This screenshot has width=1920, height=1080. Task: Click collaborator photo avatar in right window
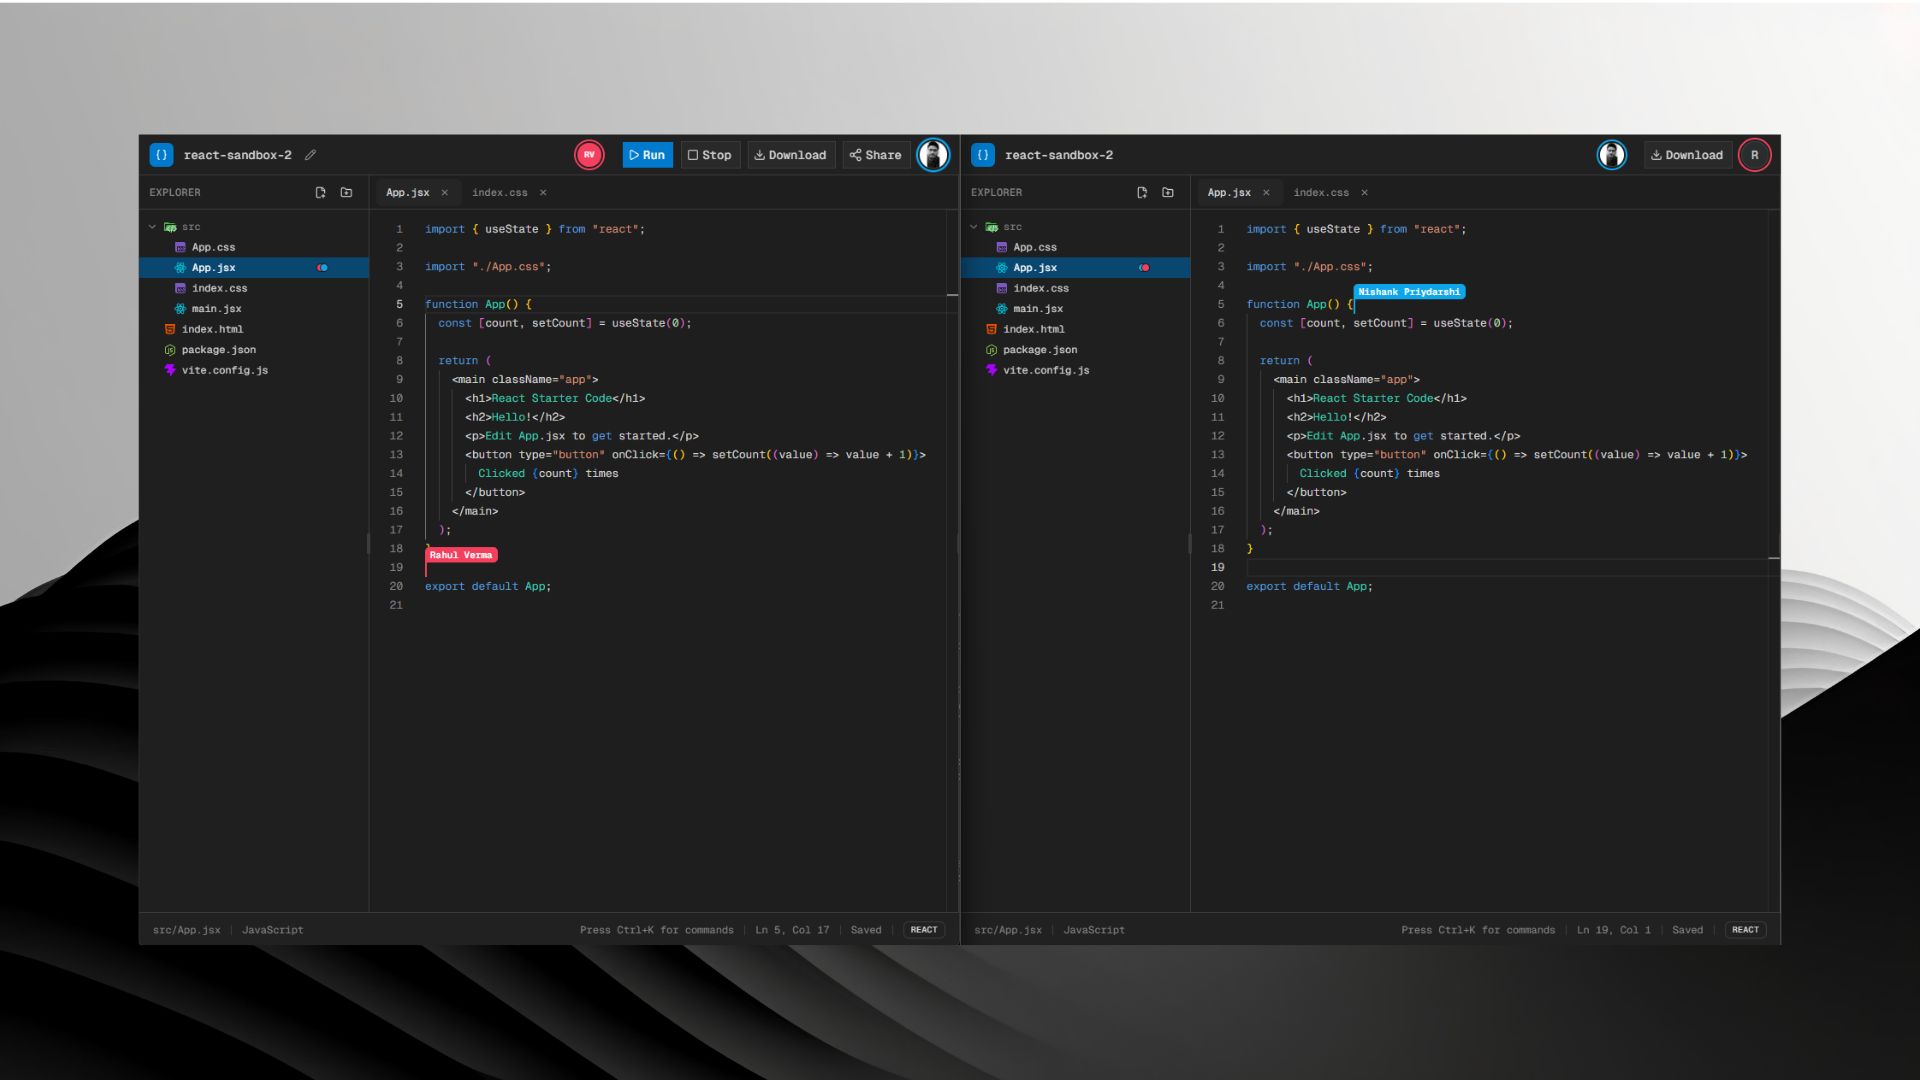tap(1611, 155)
